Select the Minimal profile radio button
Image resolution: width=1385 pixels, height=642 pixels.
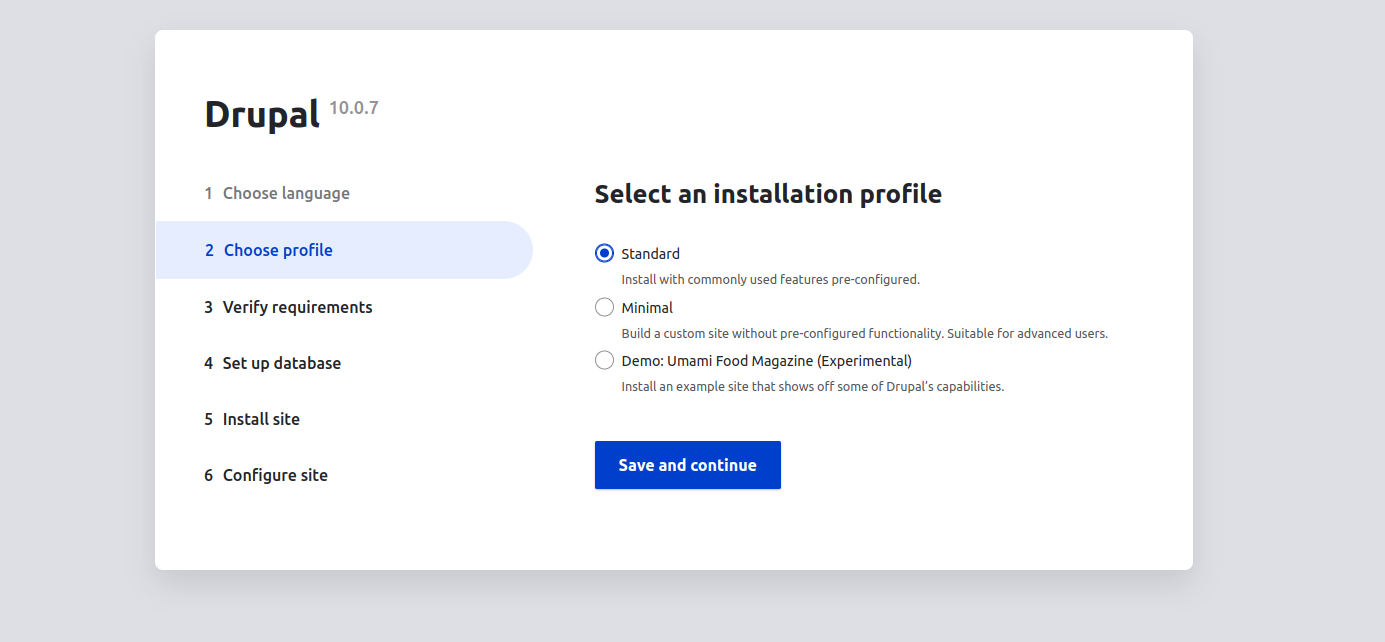[604, 307]
